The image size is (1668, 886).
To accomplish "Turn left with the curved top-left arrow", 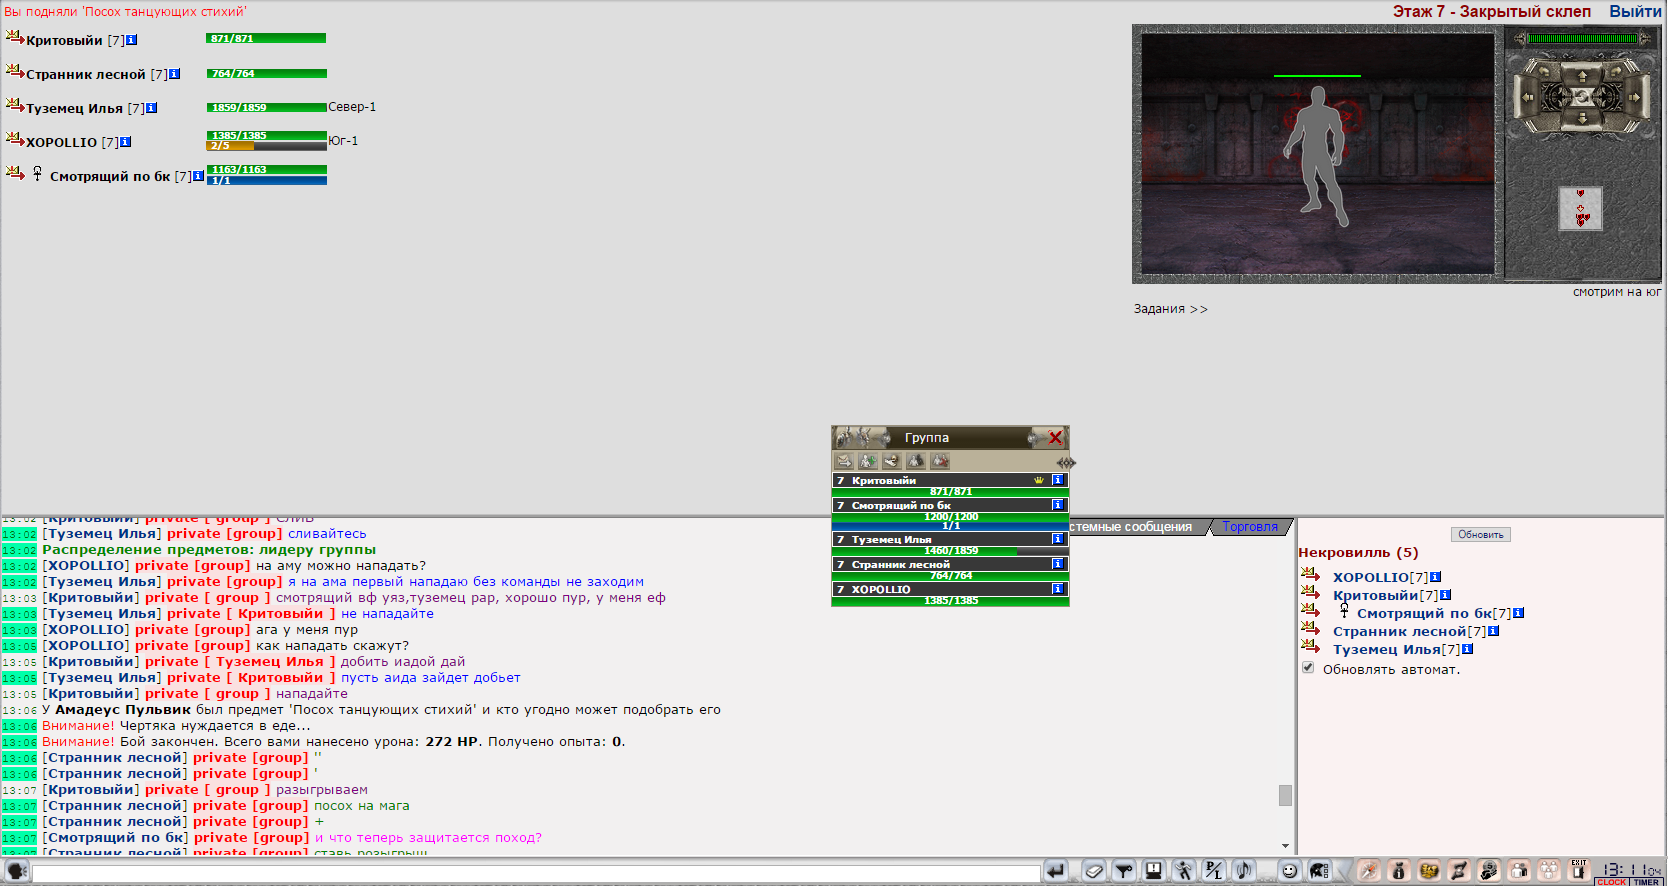I will pos(1543,71).
